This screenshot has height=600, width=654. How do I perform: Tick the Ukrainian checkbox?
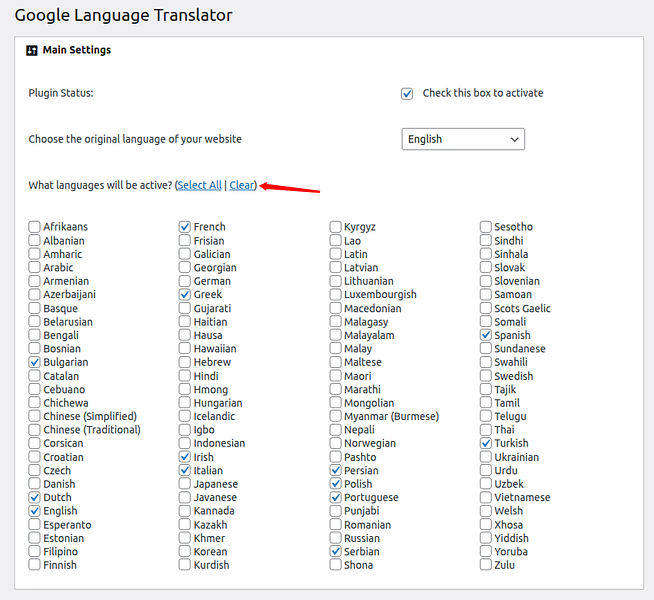485,457
